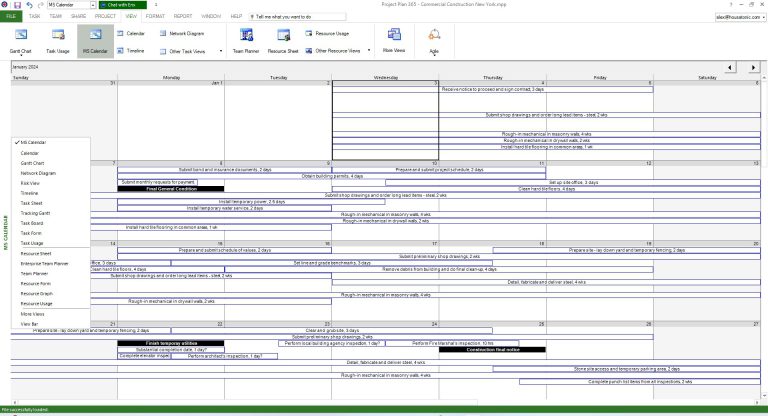This screenshot has width=768, height=416.
Task: Expand the Other Task Views dropdown
Action: 189,49
